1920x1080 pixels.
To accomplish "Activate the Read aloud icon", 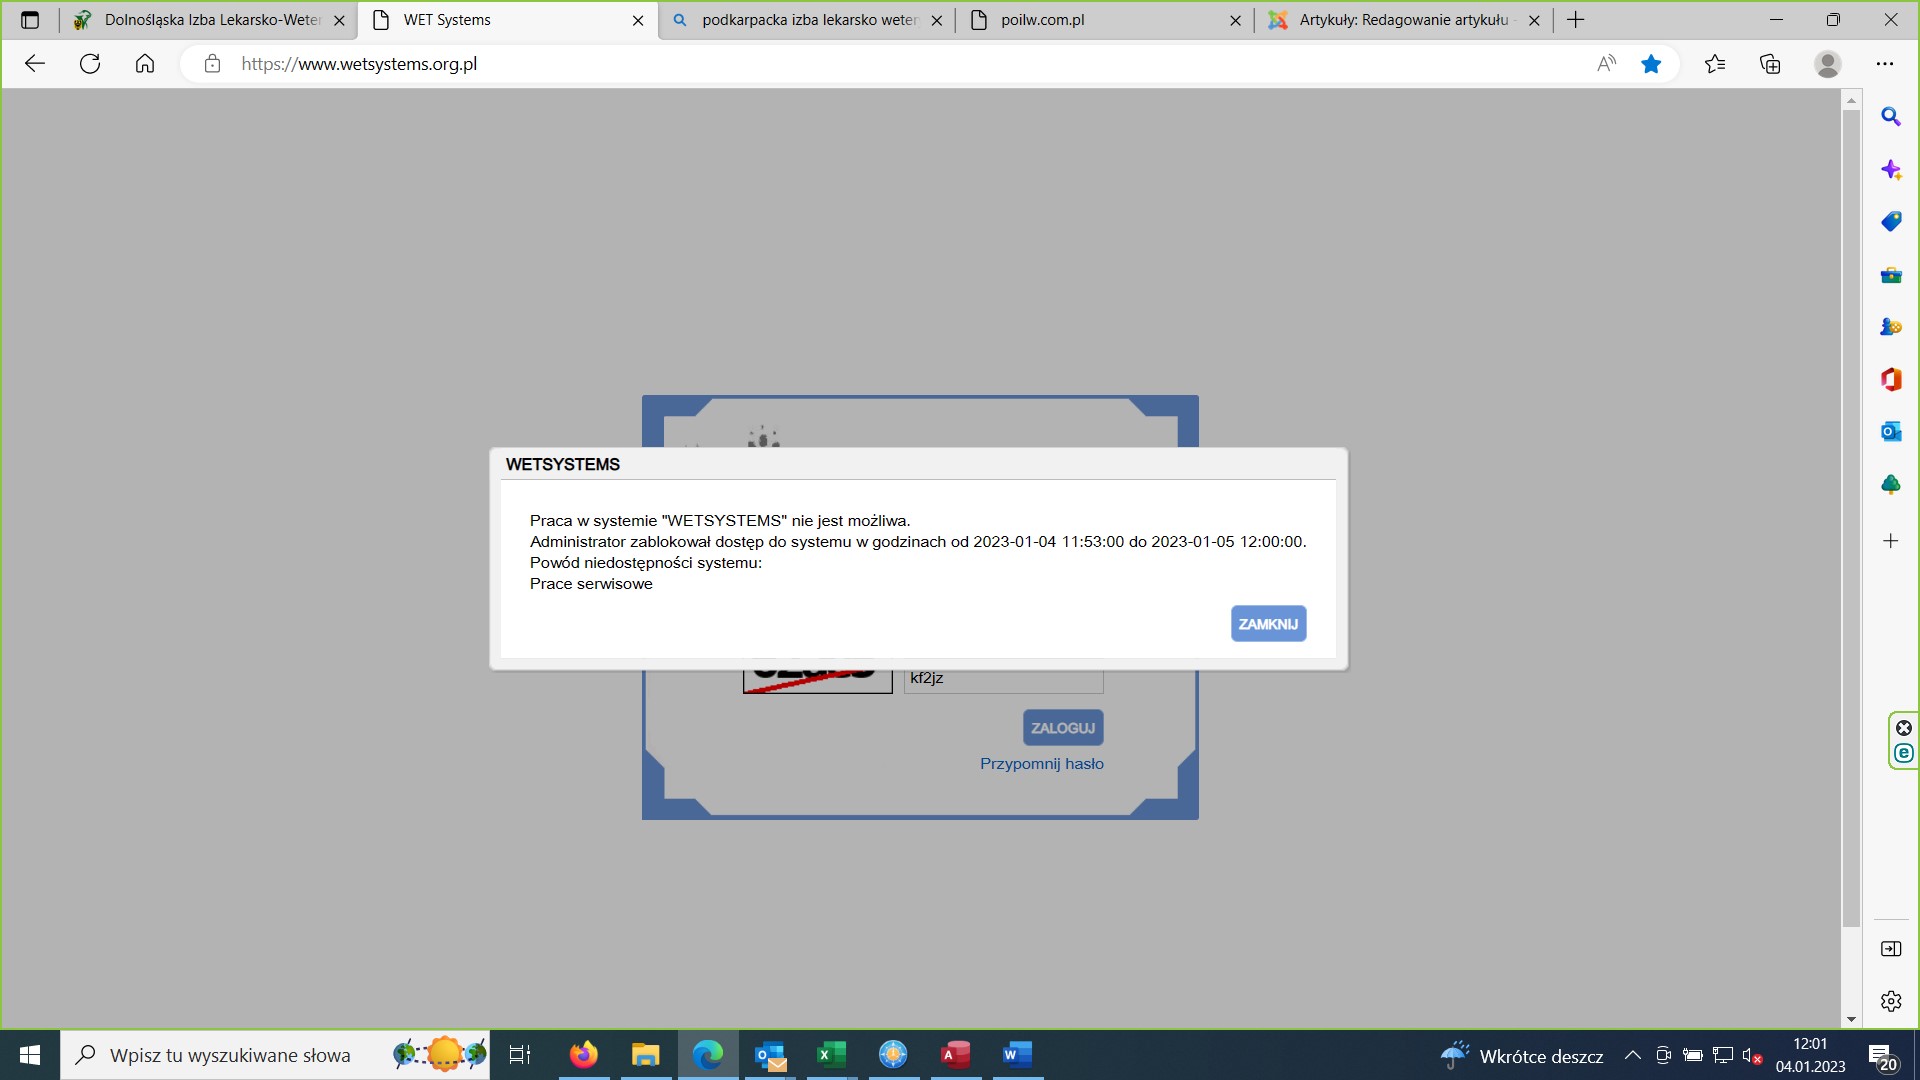I will pos(1606,64).
